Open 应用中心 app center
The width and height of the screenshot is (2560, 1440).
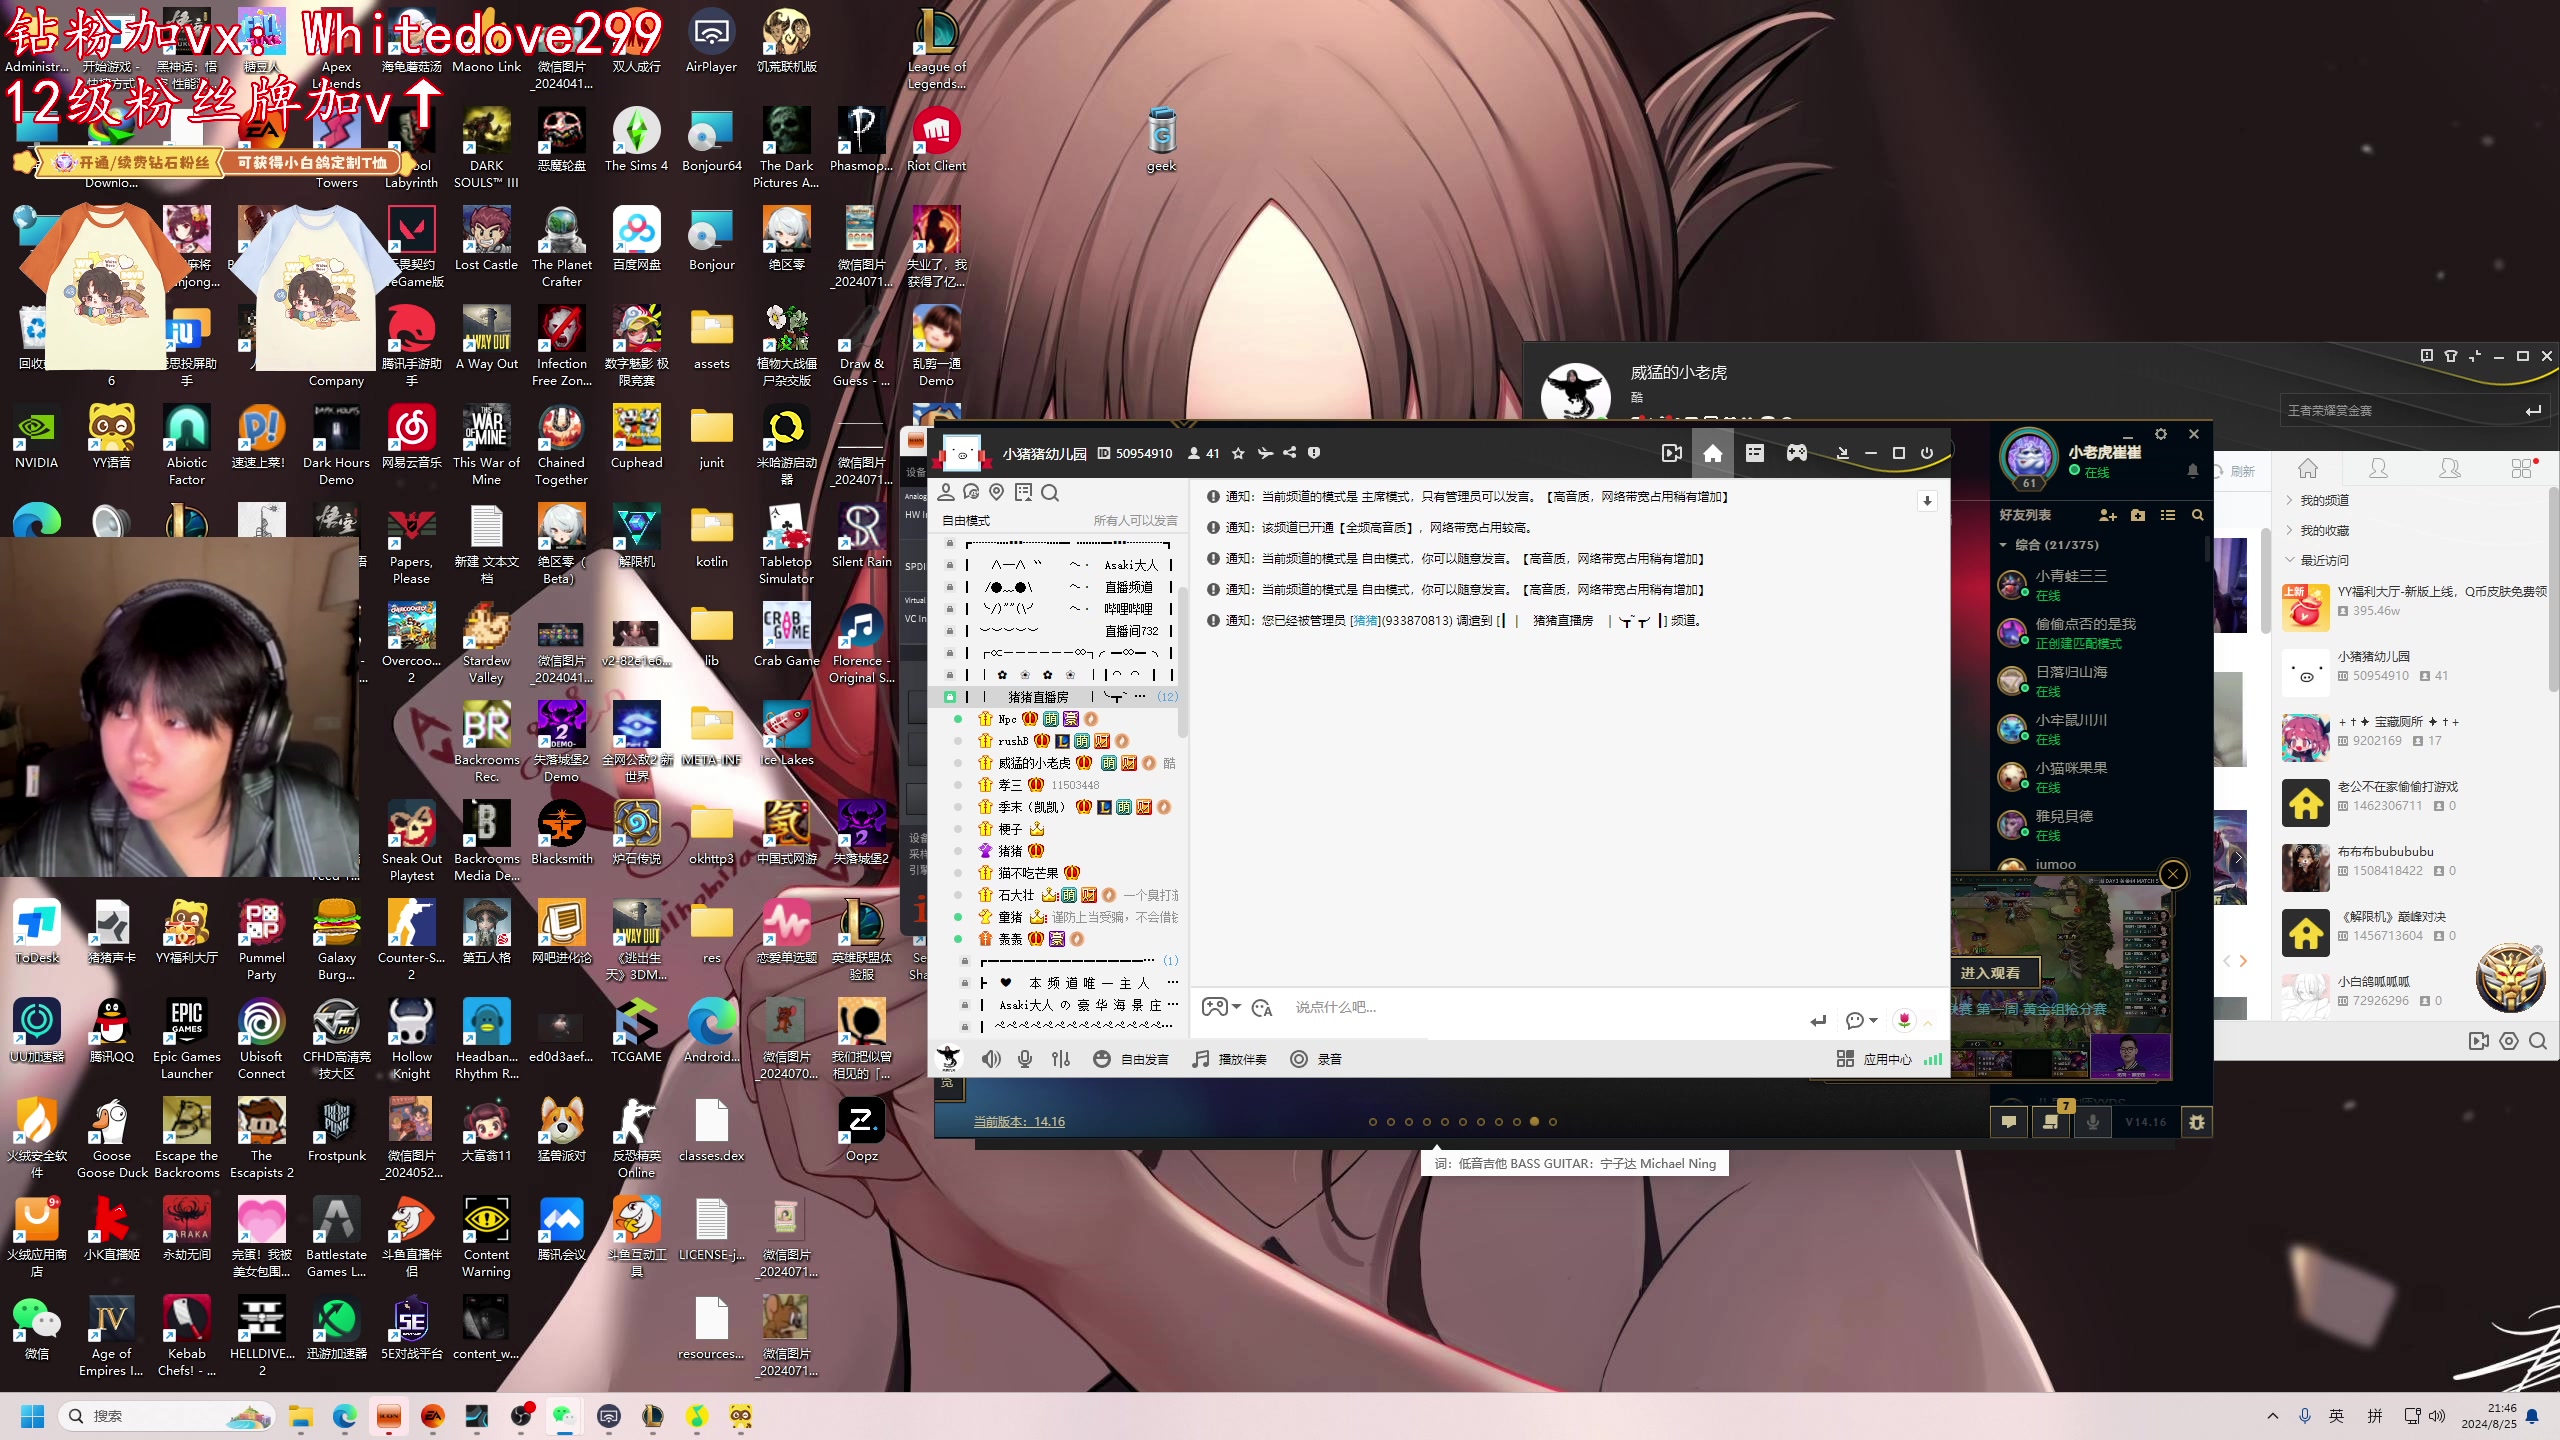pyautogui.click(x=1875, y=1059)
